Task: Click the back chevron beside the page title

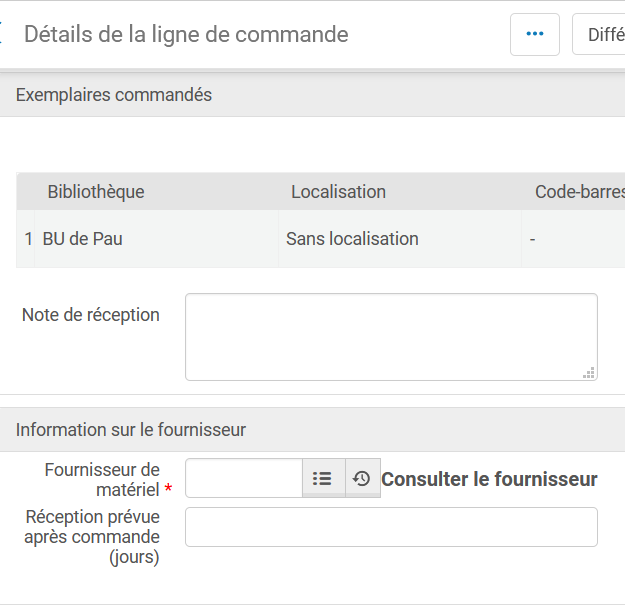Action: 3,34
